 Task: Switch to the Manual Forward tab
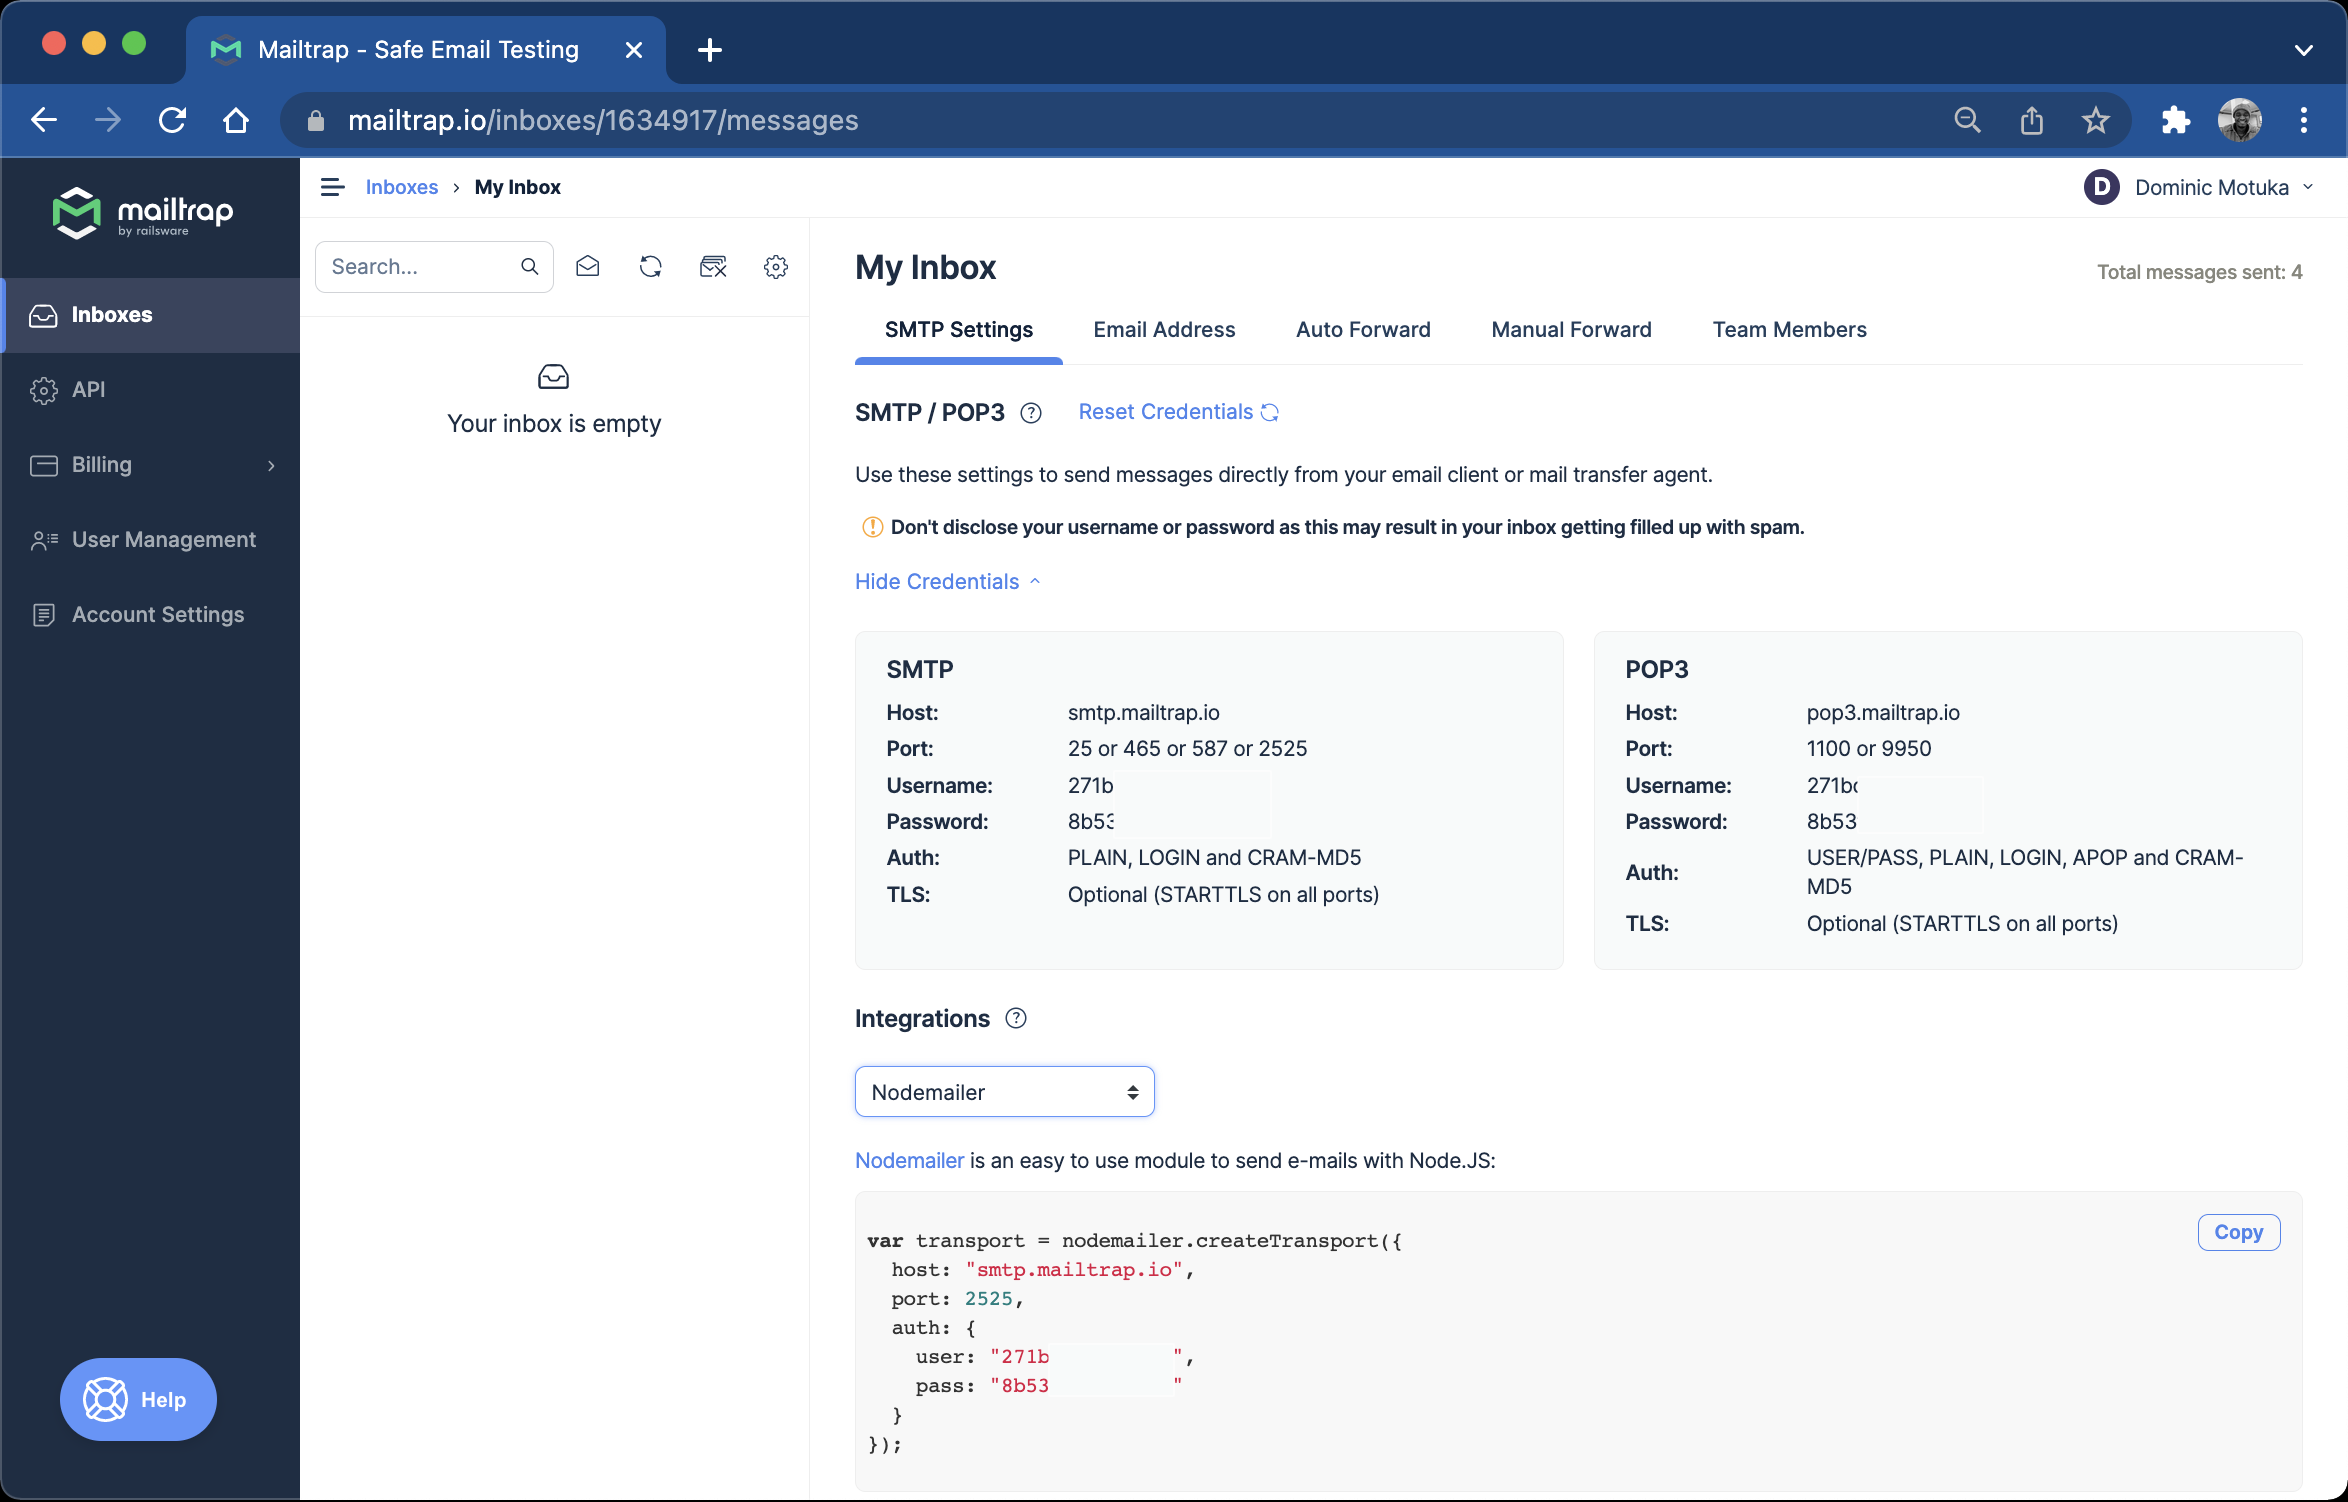point(1570,330)
